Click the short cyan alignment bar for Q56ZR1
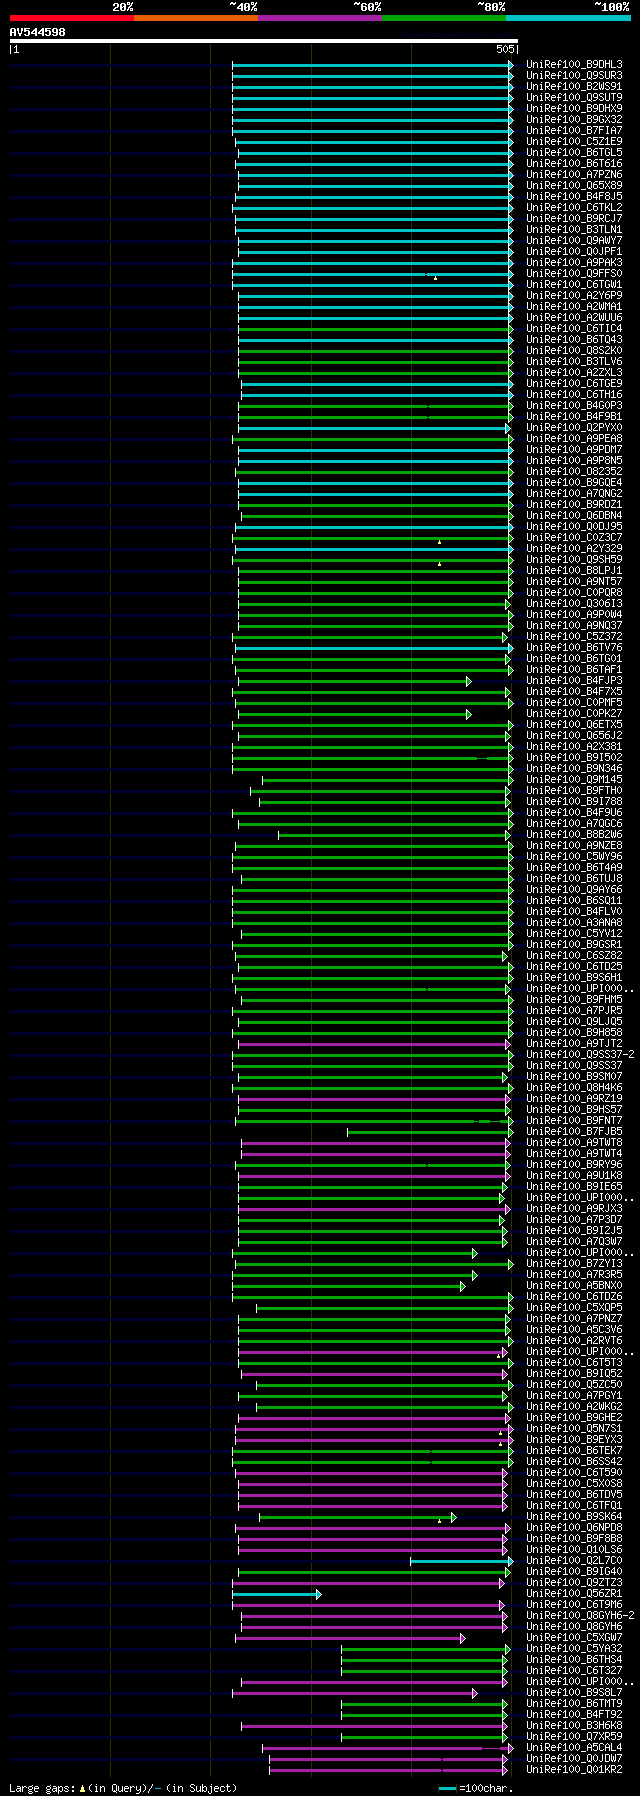This screenshot has width=640, height=1796. click(x=276, y=1594)
